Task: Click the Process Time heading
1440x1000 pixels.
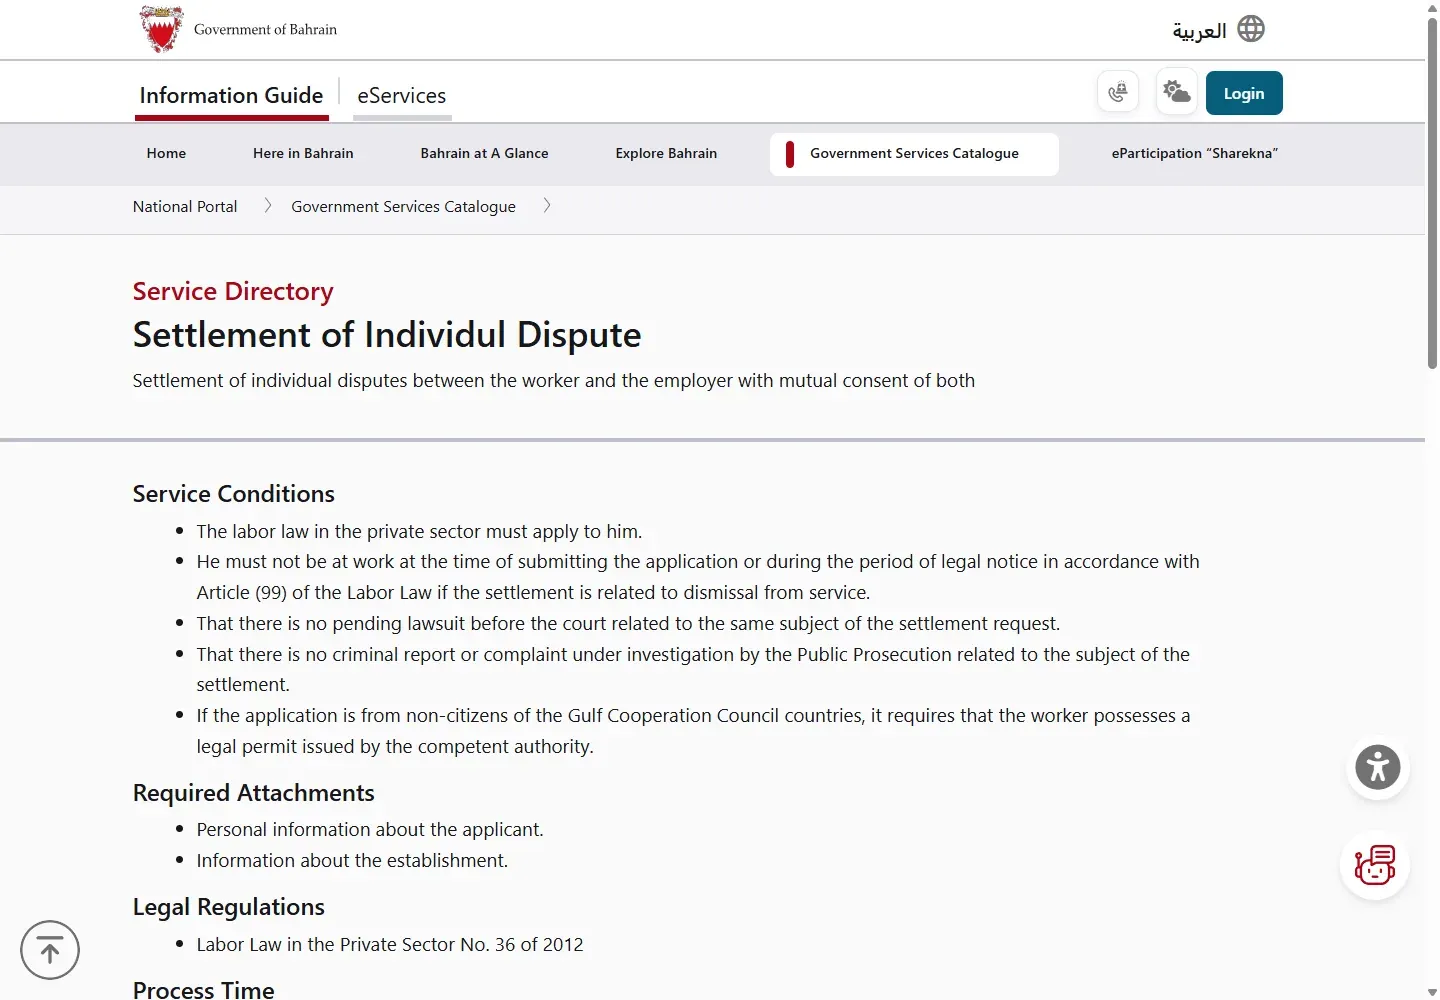Action: click(204, 990)
